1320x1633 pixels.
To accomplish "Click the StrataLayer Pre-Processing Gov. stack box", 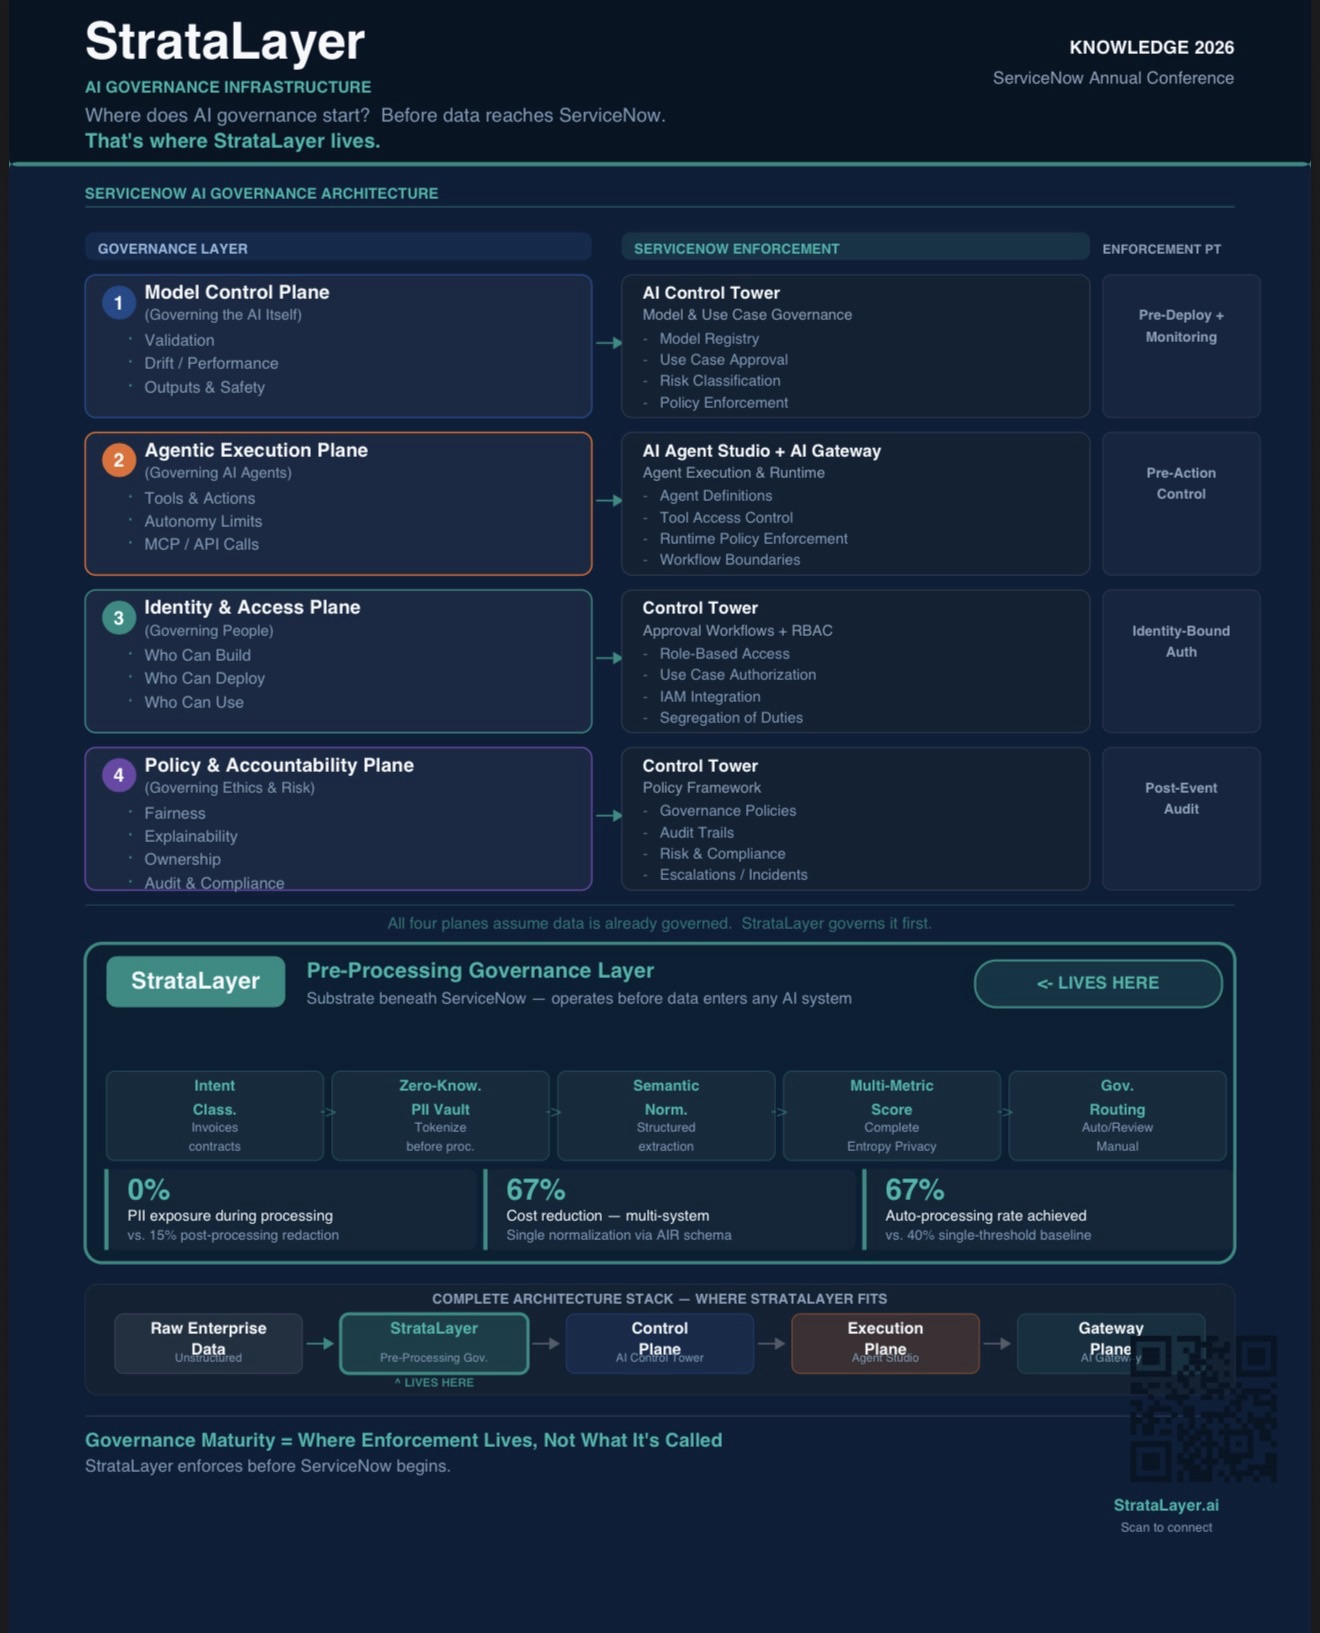I will 434,1343.
